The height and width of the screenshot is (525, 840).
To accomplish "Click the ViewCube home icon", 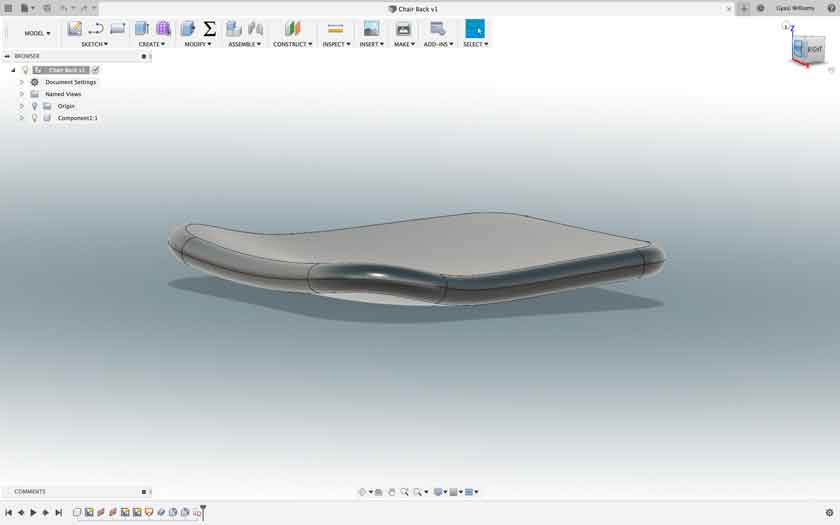I will coord(785,27).
